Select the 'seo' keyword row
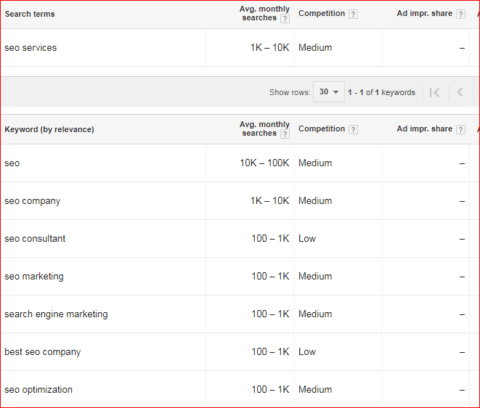The height and width of the screenshot is (408, 480). [x=240, y=163]
